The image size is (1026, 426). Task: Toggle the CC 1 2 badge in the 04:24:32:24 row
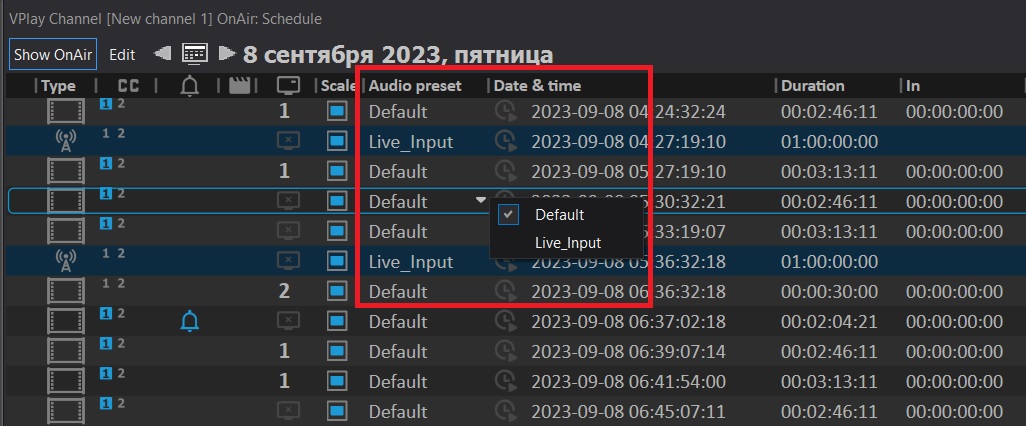(113, 104)
